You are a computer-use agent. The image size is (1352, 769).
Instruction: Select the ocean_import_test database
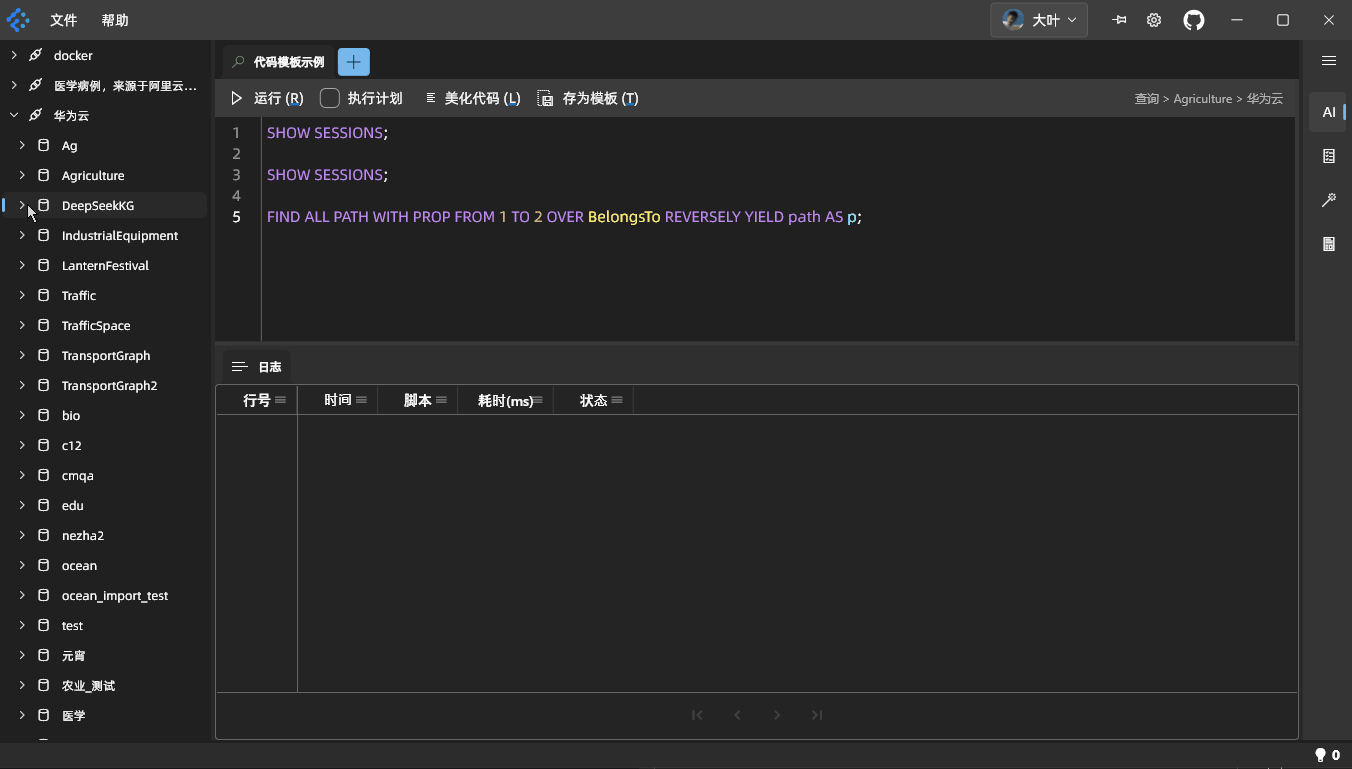pos(115,595)
